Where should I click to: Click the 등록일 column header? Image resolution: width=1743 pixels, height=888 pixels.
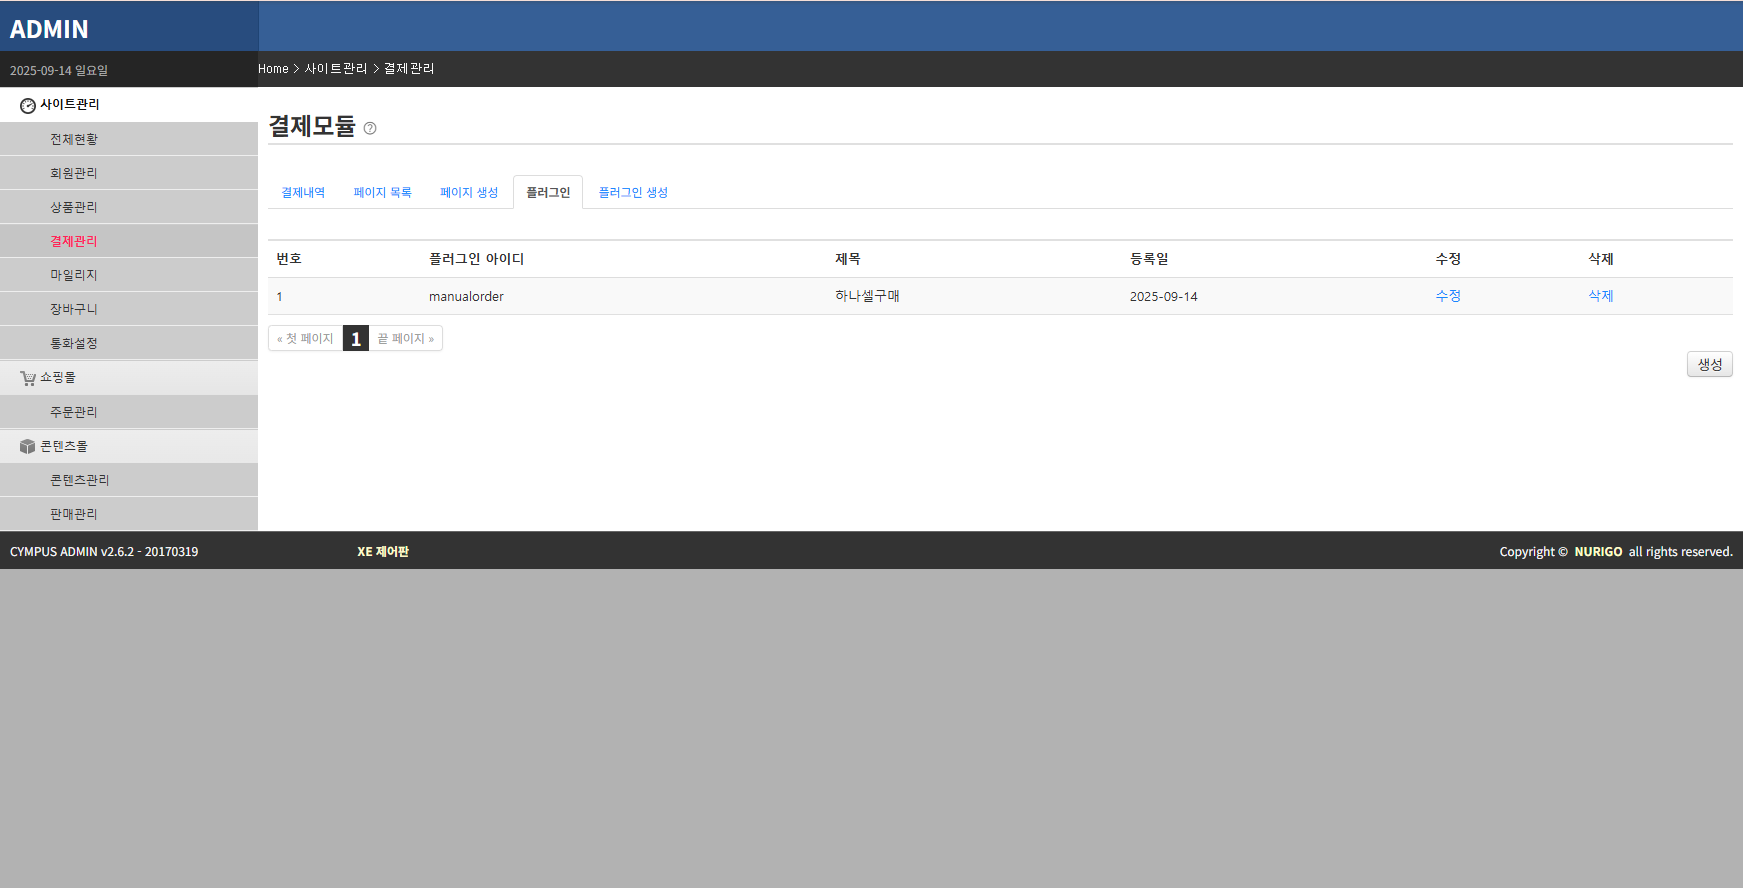(x=1149, y=259)
